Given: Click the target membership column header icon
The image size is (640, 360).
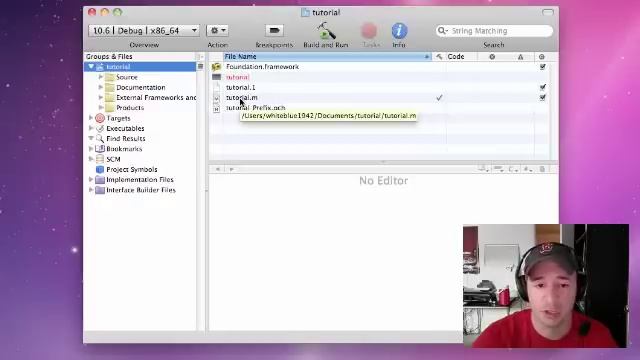Looking at the screenshot, I should [x=542, y=57].
